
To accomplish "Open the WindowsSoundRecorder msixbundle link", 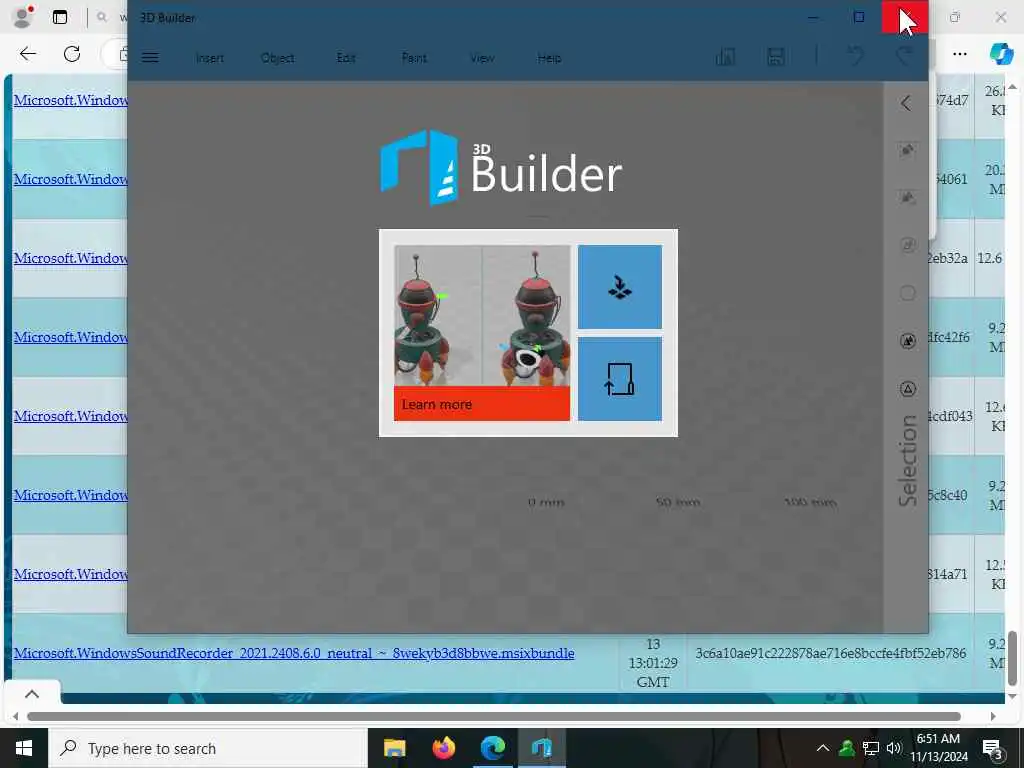I will [294, 653].
